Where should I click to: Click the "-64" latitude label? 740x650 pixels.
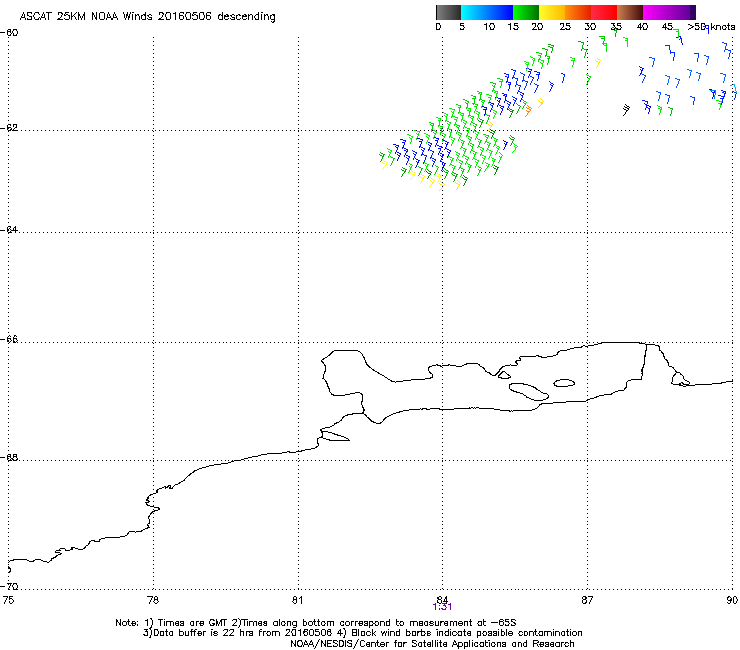tap(9, 230)
